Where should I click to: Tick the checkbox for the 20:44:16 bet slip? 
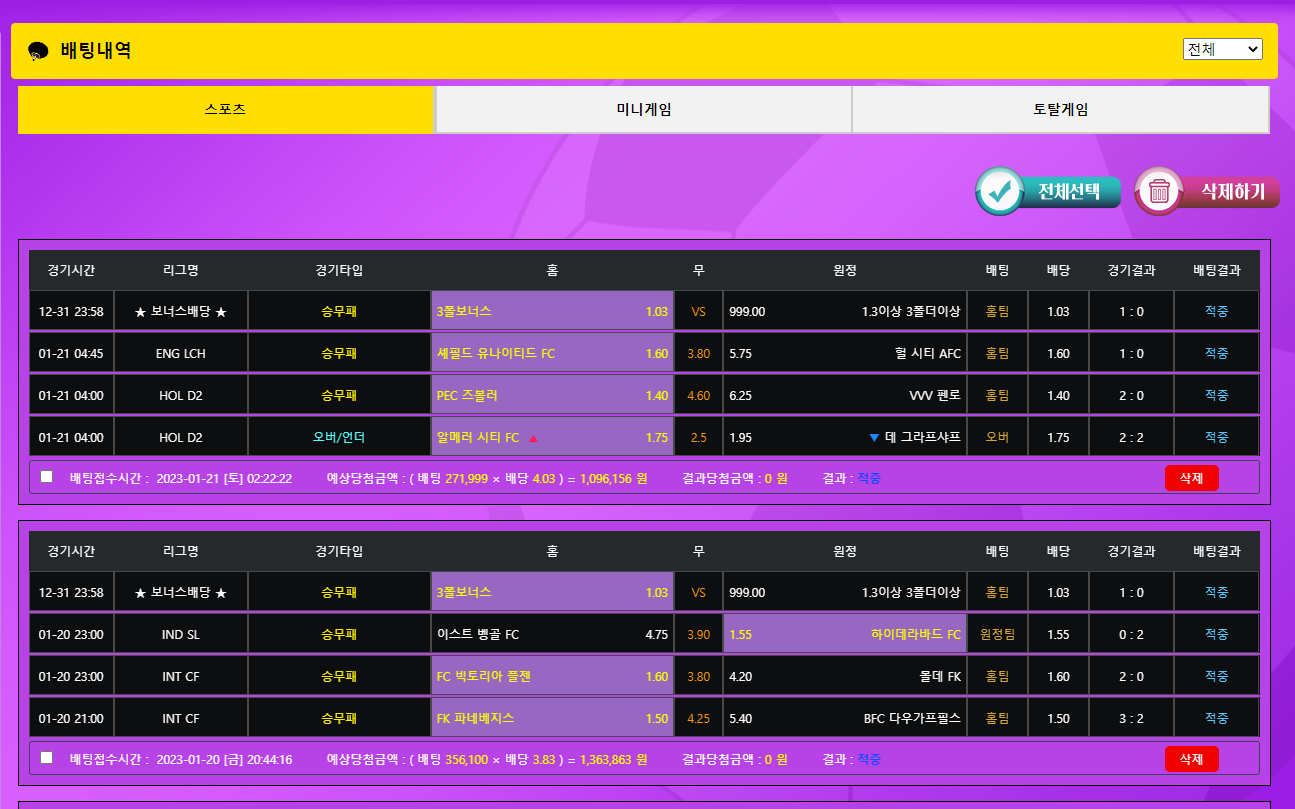(47, 758)
